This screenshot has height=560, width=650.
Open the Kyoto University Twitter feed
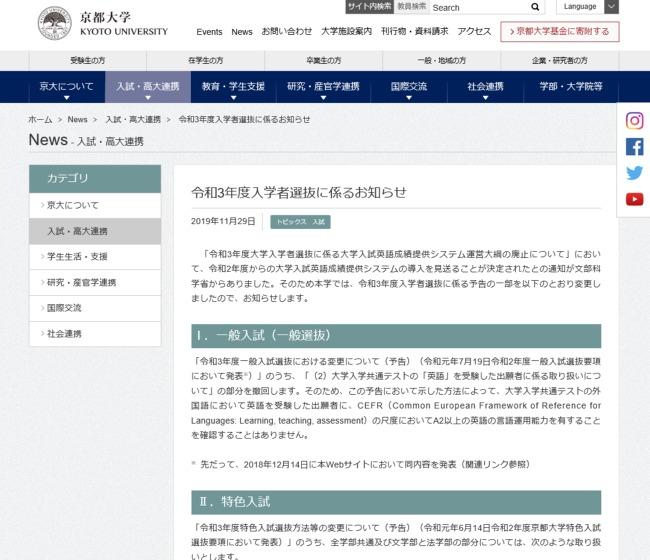[634, 173]
